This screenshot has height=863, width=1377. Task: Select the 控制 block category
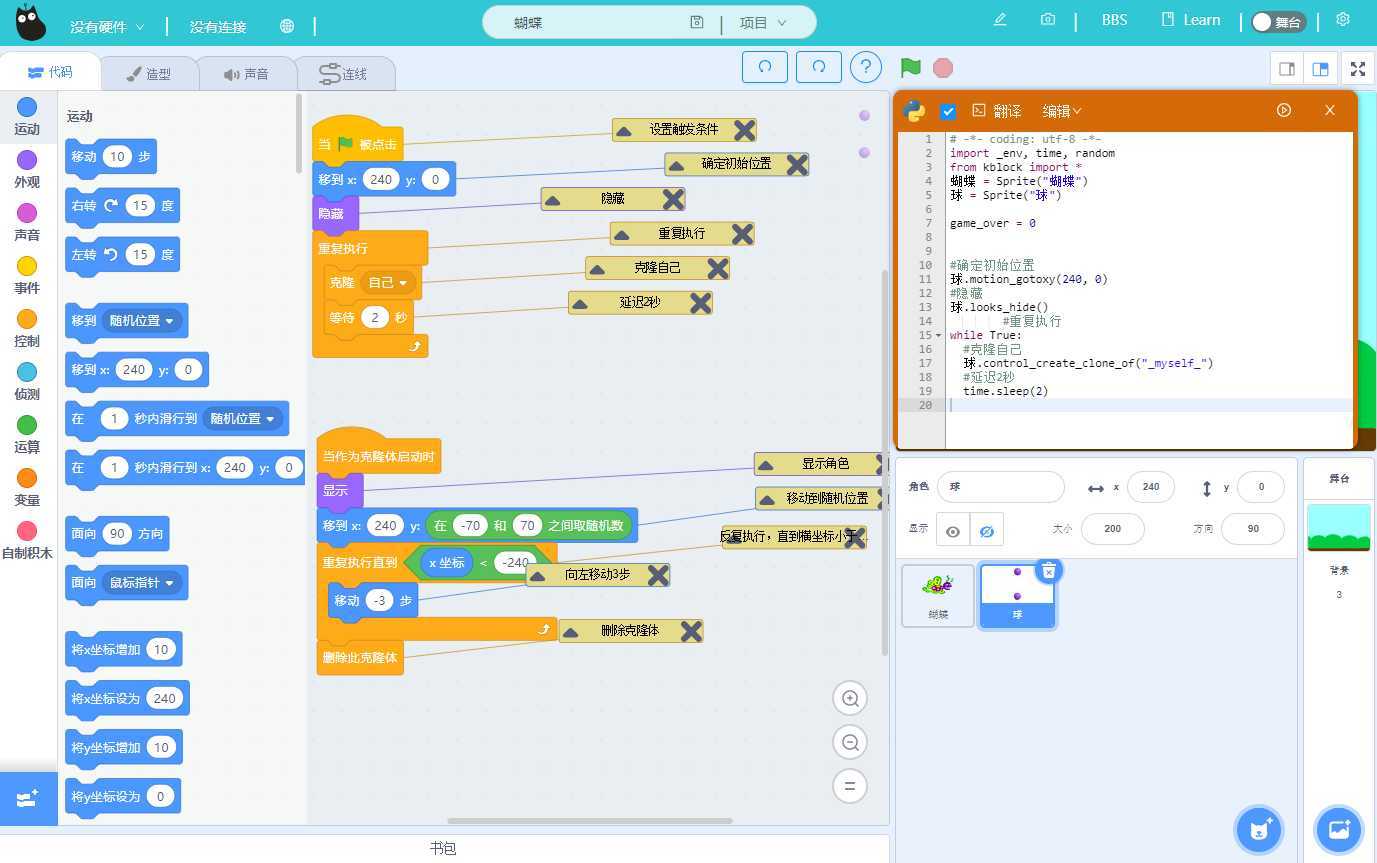point(27,328)
